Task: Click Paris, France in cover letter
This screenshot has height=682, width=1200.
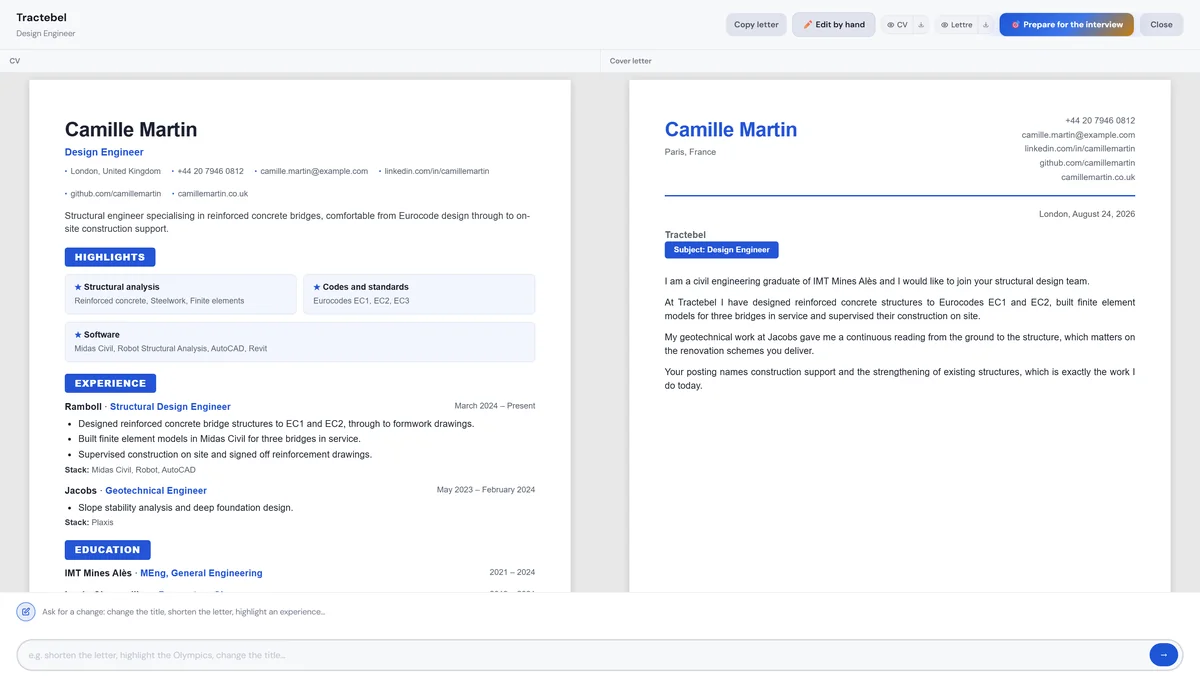Action: coord(690,152)
